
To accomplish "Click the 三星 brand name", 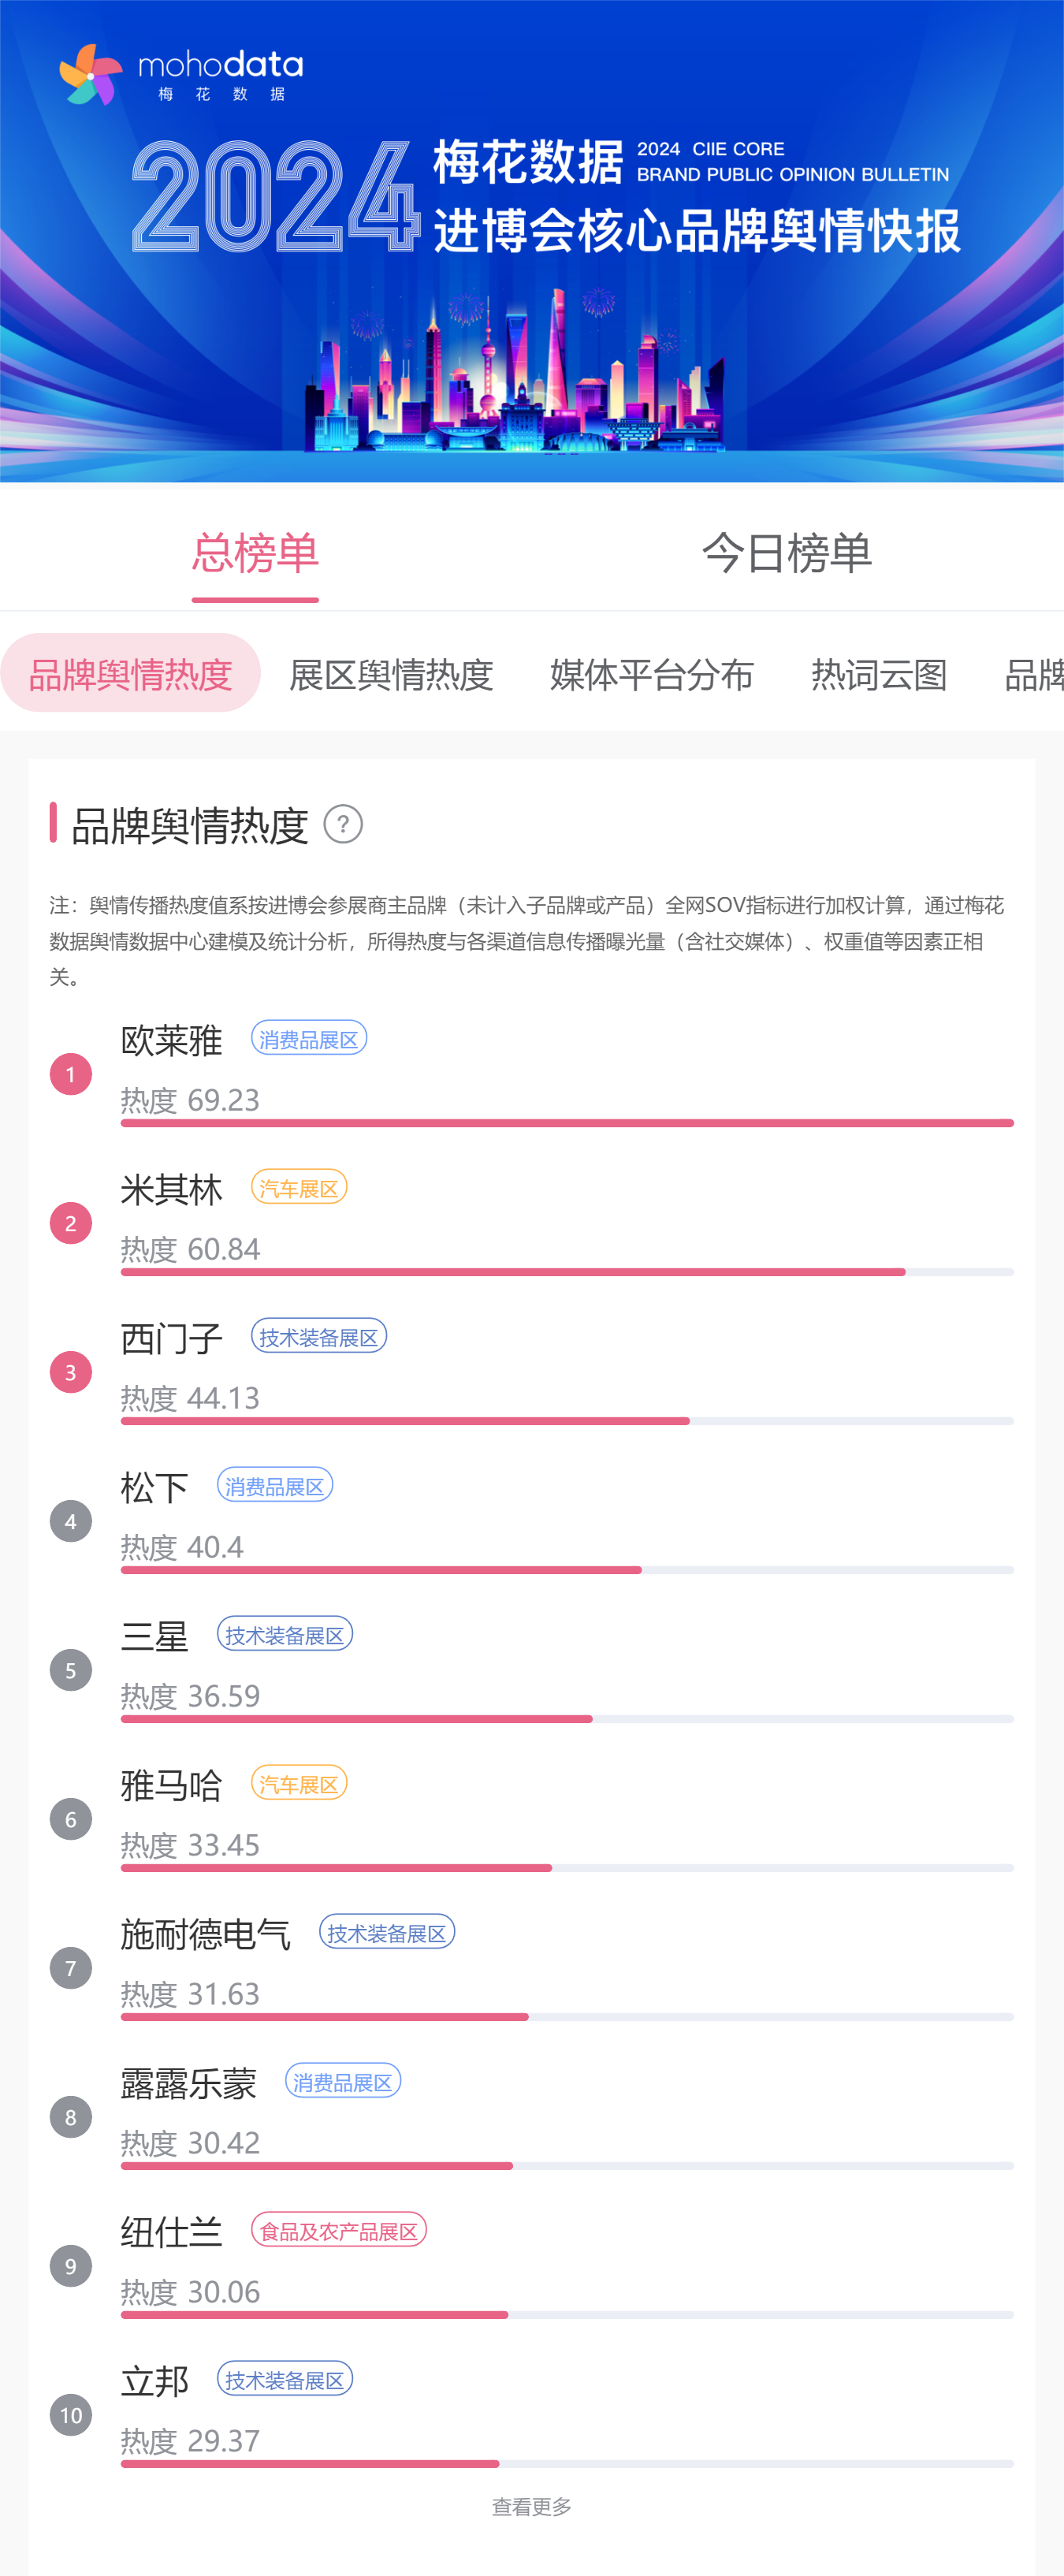I will coord(155,1636).
